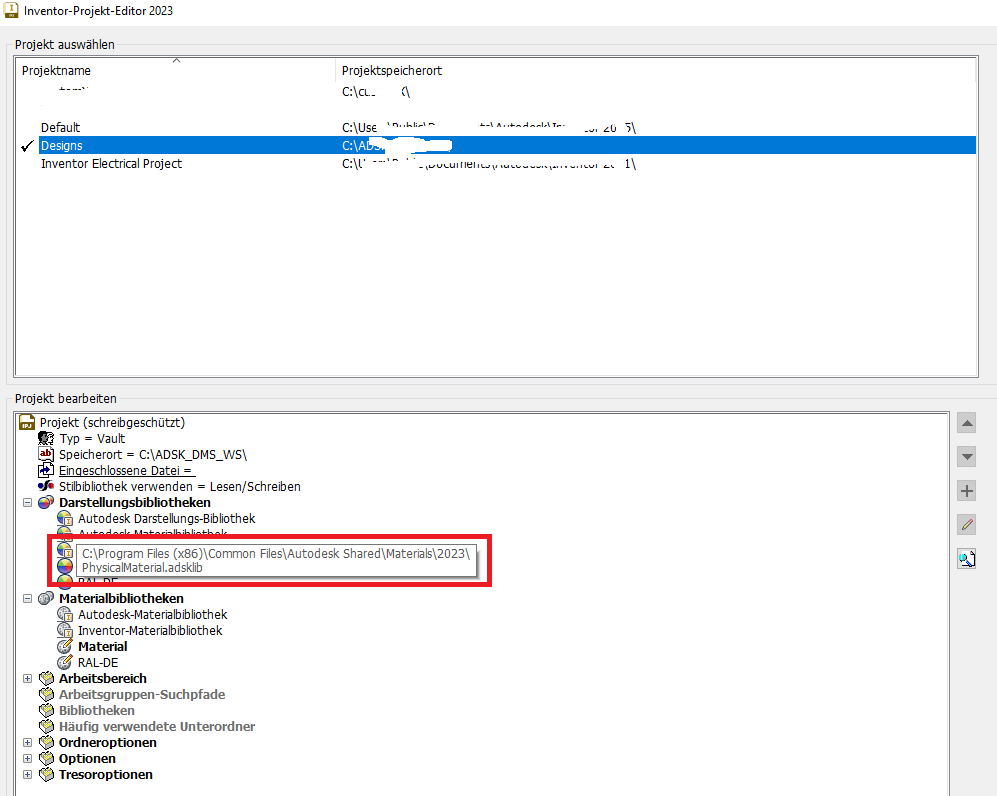Collapse the Darstellungsbibliotheken node
This screenshot has width=997, height=796.
point(27,502)
